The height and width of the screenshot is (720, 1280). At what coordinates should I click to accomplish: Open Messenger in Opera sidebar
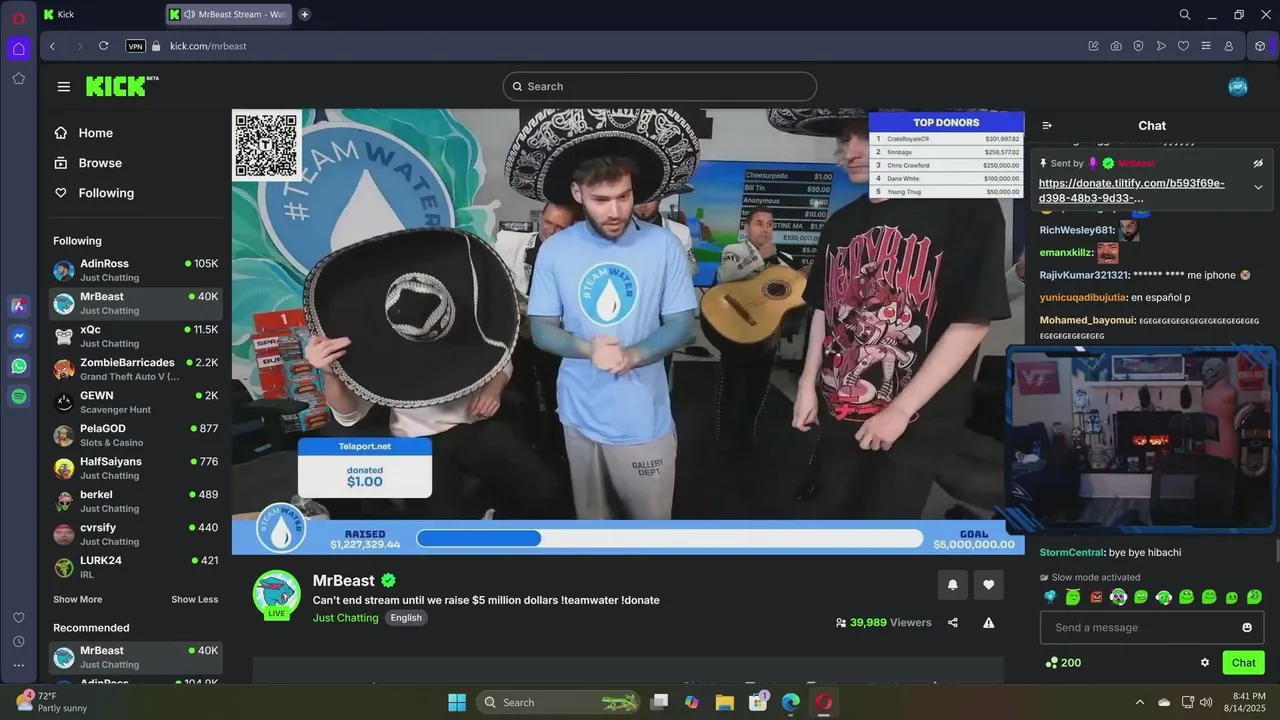click(19, 336)
